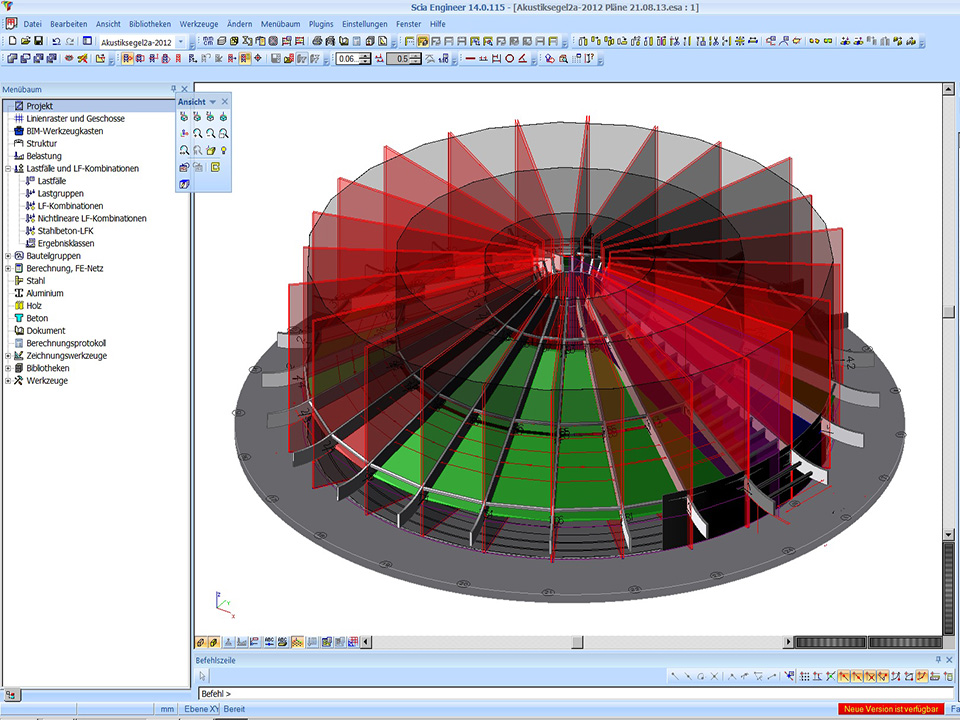Open the Einstellungen menu
Viewport: 960px width, 720px height.
click(364, 23)
